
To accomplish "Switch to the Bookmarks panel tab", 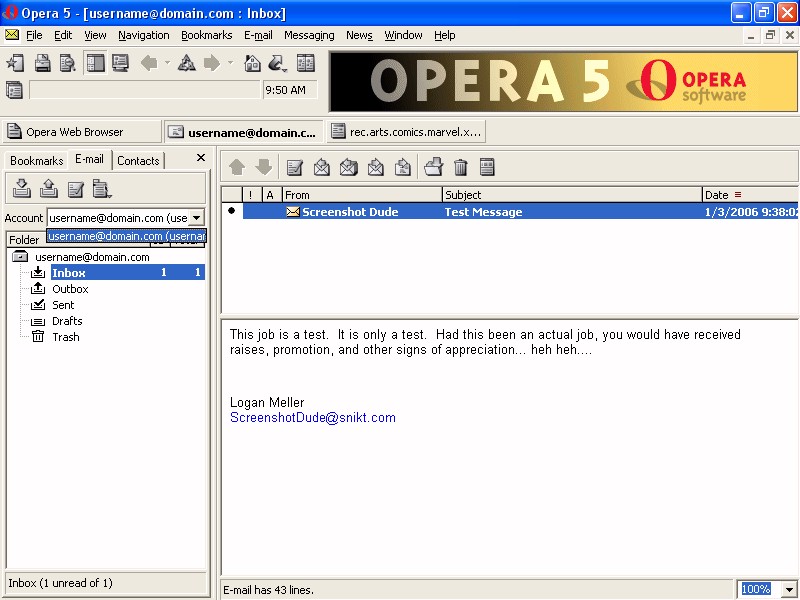I will 37,161.
